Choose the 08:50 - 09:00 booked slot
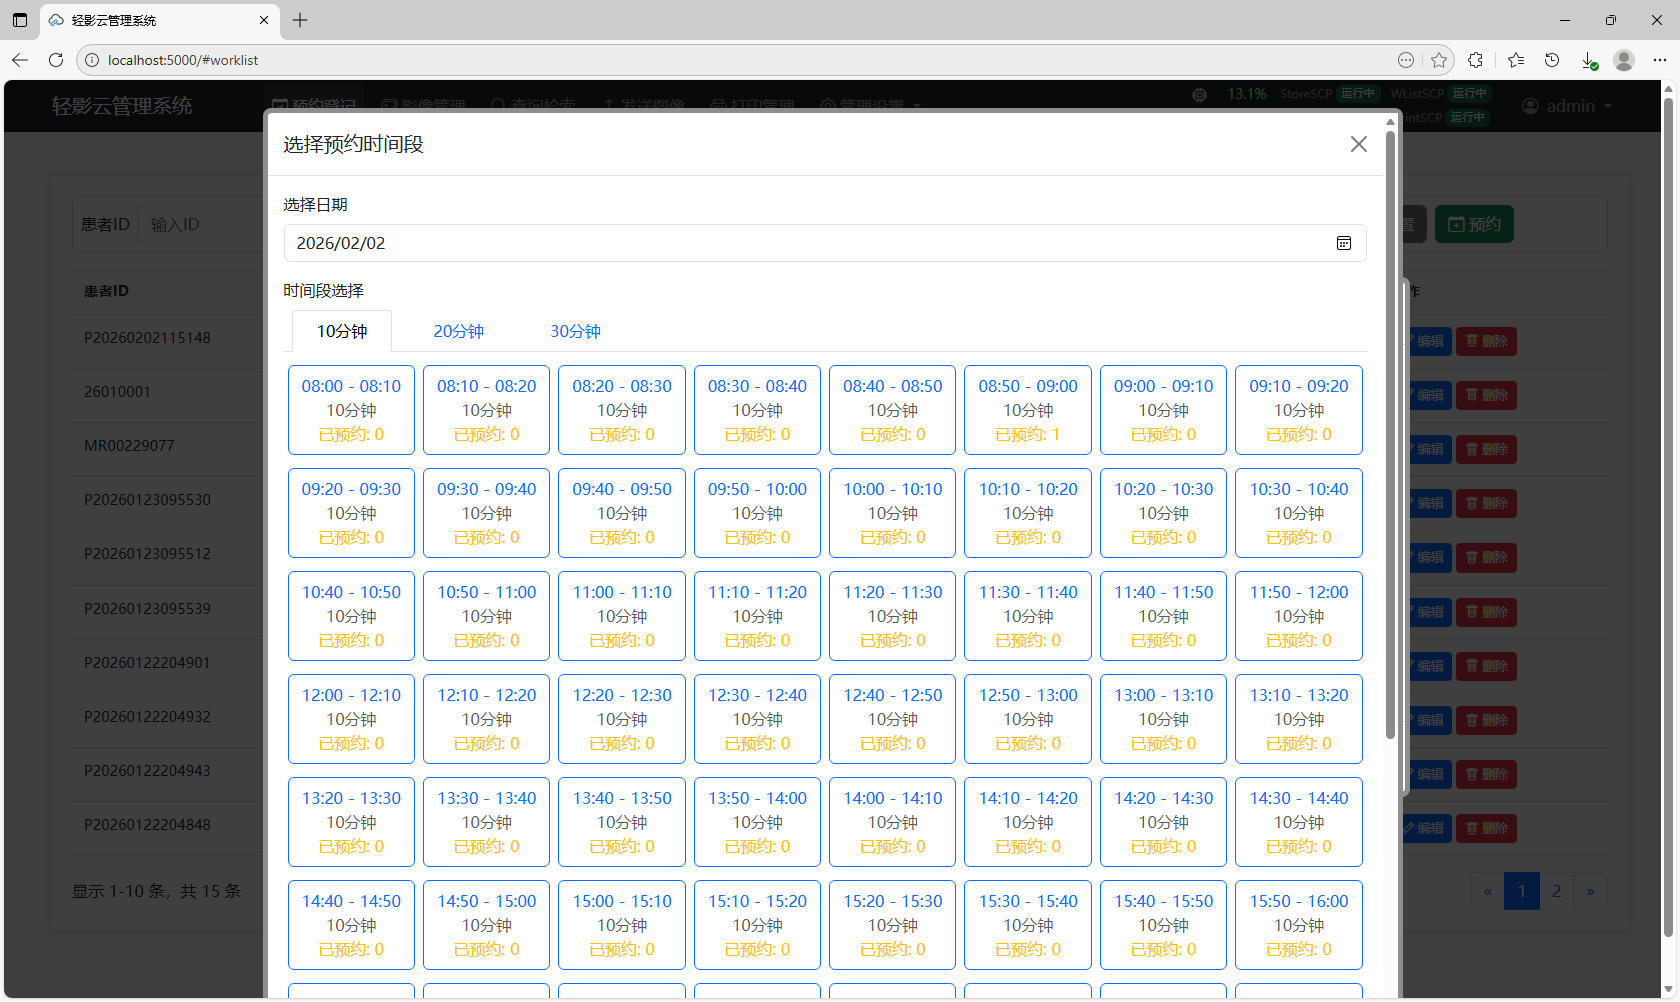 click(1027, 410)
